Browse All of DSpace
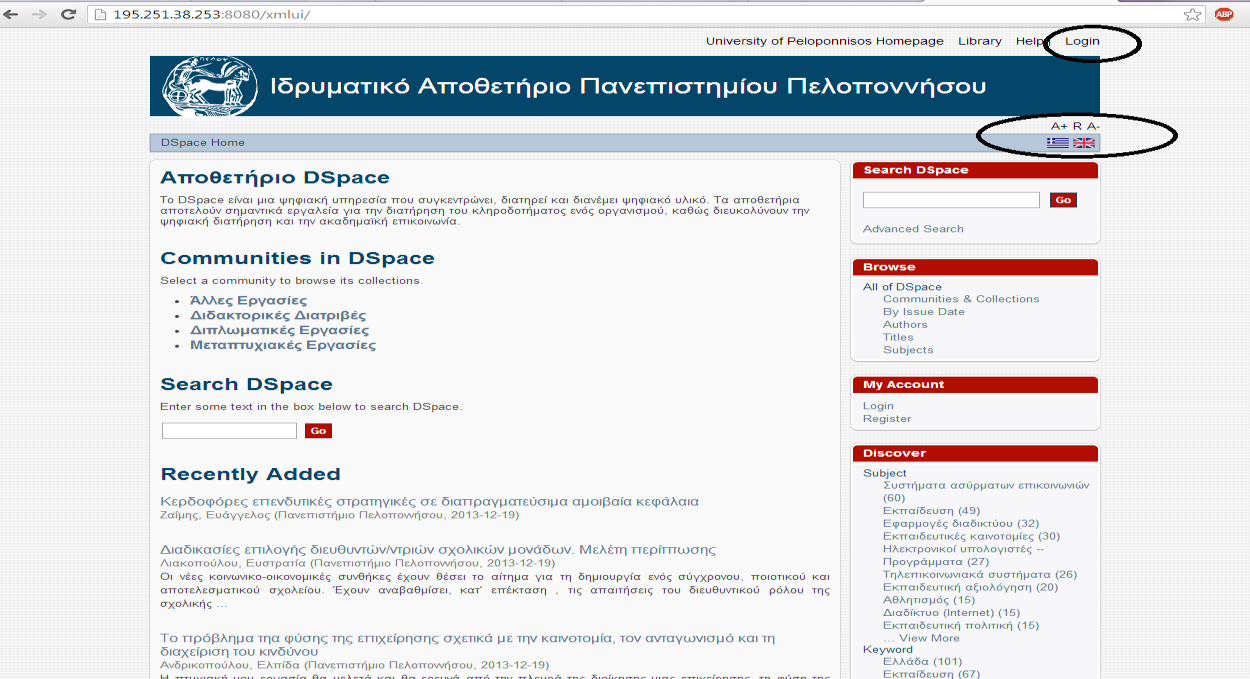Screen dimensions: 1250x679 click(902, 287)
